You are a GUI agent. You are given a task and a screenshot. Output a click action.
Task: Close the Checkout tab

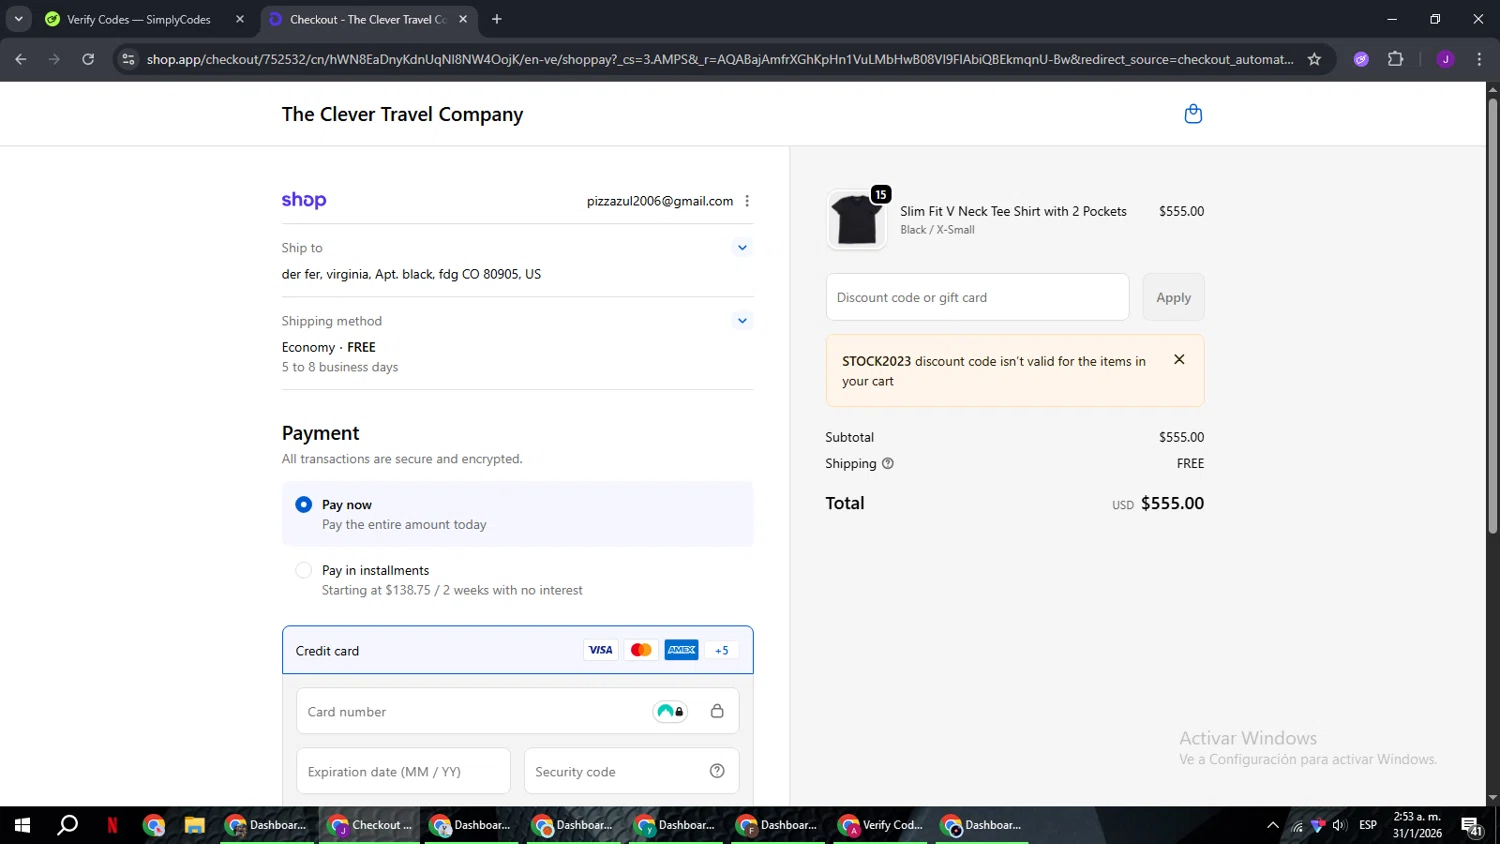(x=463, y=19)
